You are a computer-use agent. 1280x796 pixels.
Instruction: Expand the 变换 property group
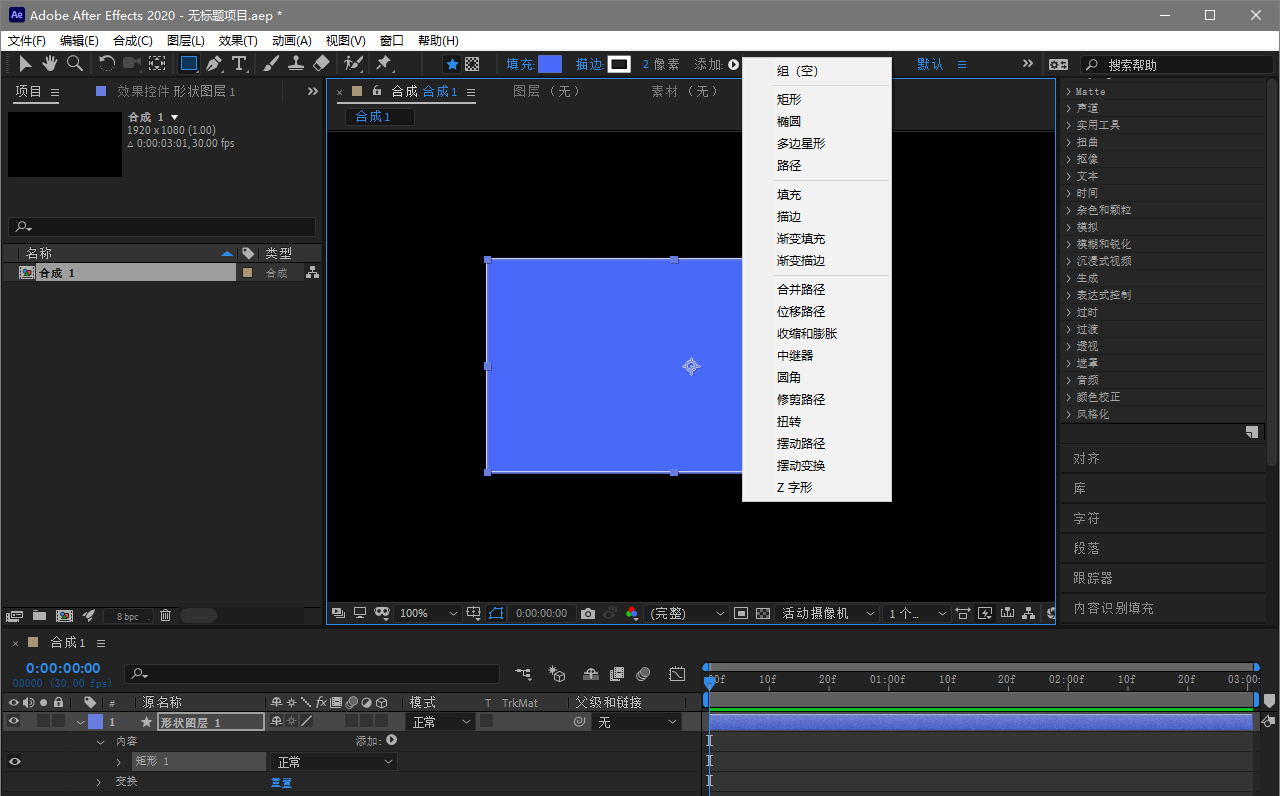pyautogui.click(x=100, y=782)
